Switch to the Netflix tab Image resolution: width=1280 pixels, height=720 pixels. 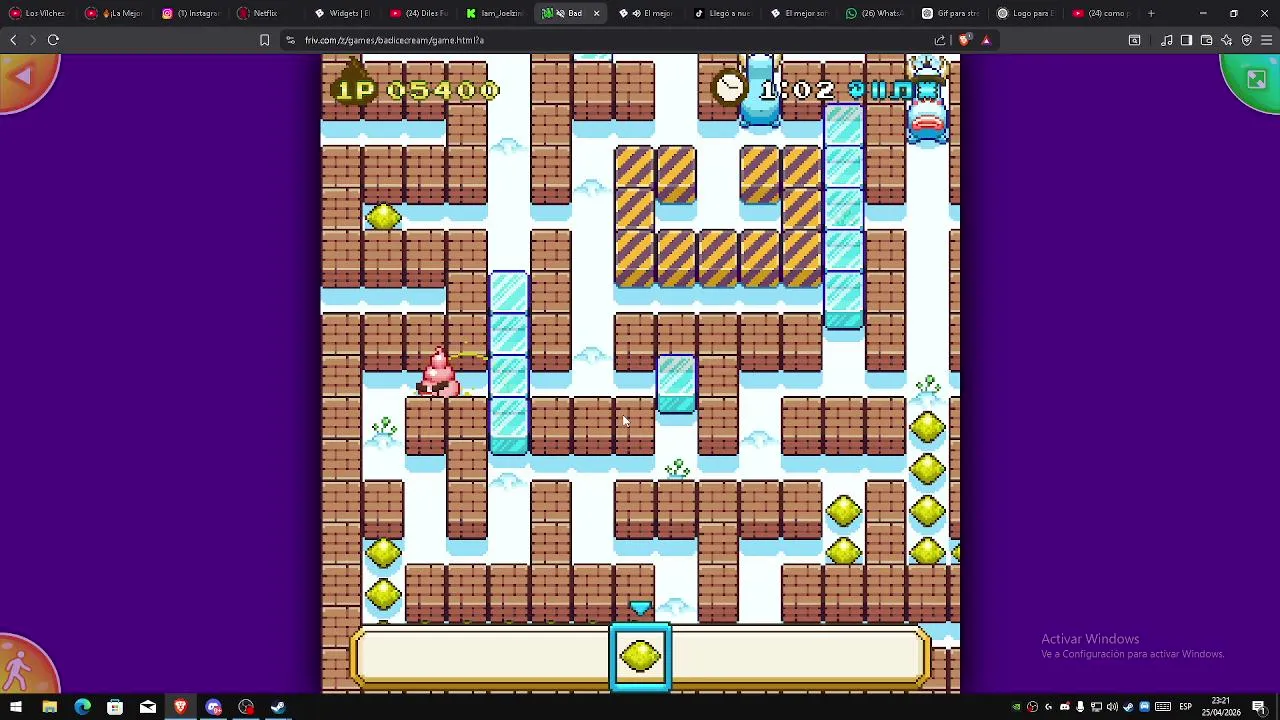(267, 13)
